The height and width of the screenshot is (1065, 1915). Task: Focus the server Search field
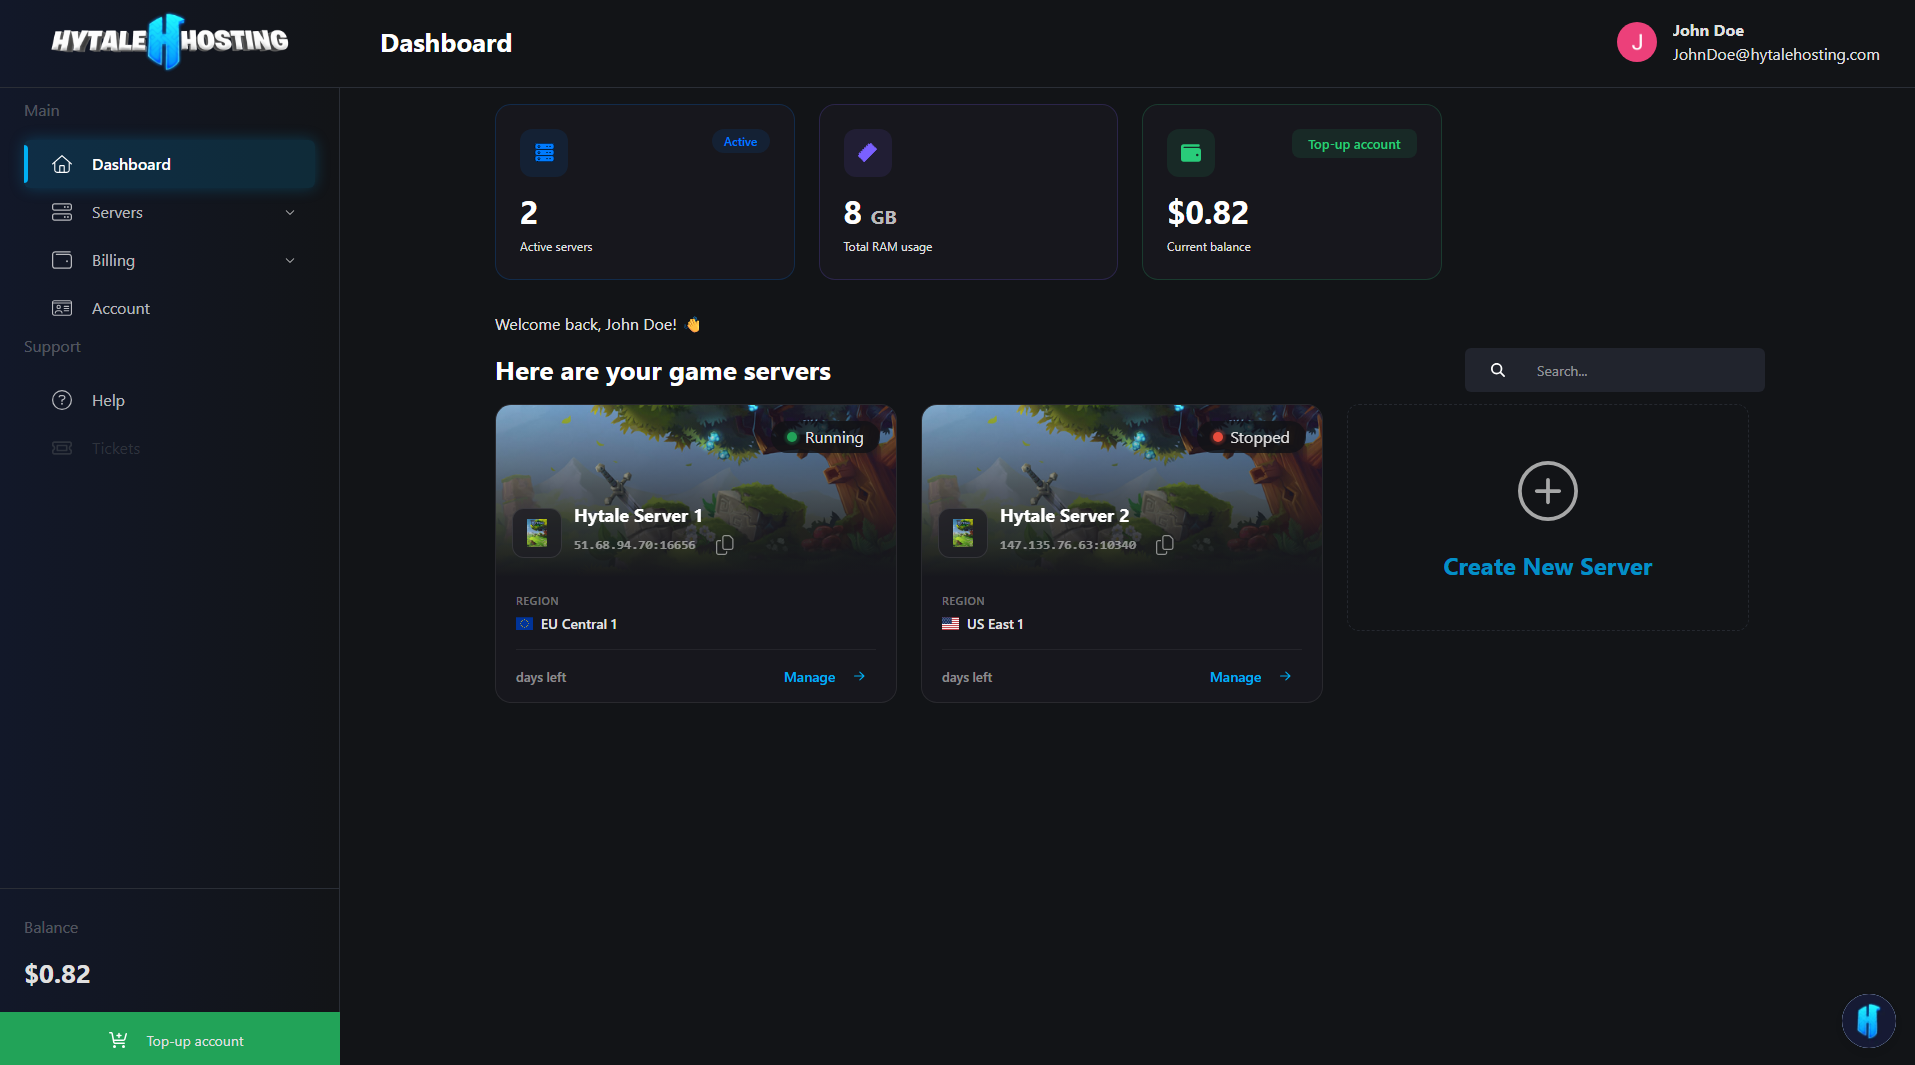[x=1614, y=370]
